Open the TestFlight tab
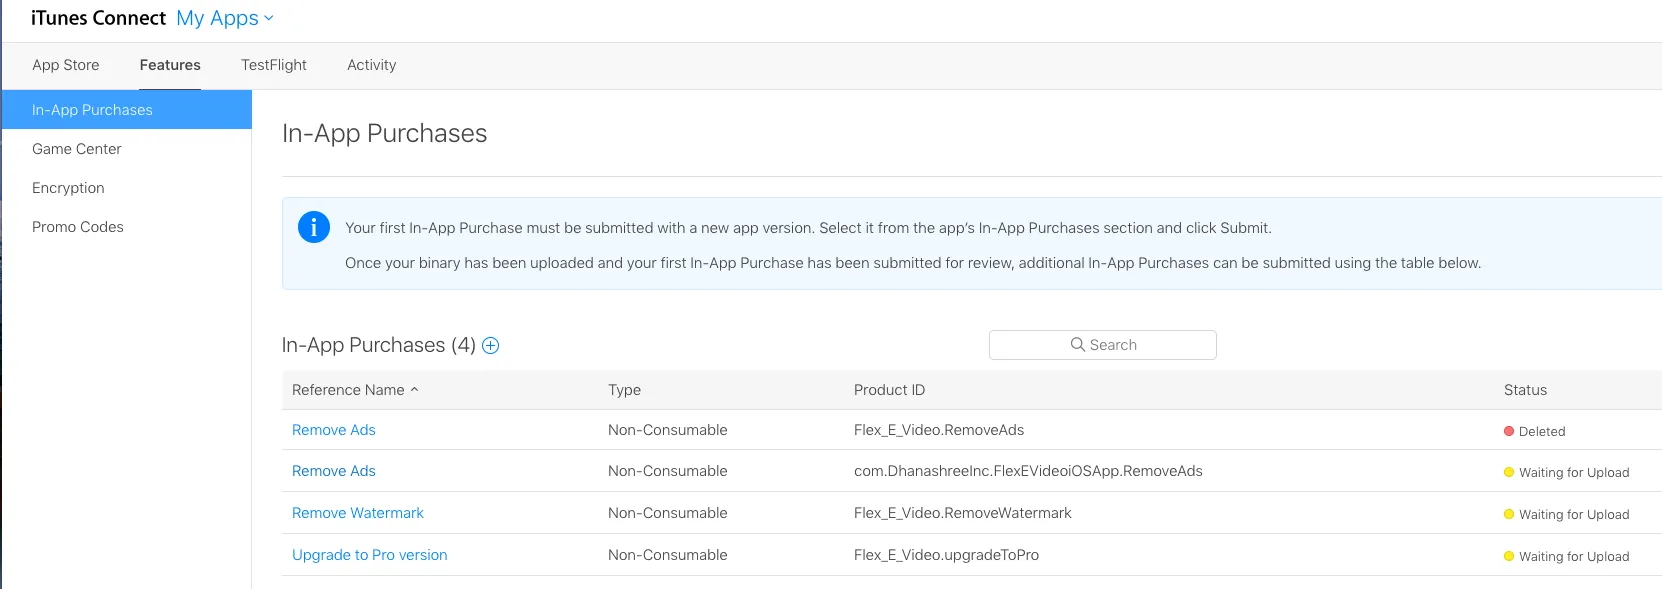The width and height of the screenshot is (1662, 589). click(x=274, y=65)
